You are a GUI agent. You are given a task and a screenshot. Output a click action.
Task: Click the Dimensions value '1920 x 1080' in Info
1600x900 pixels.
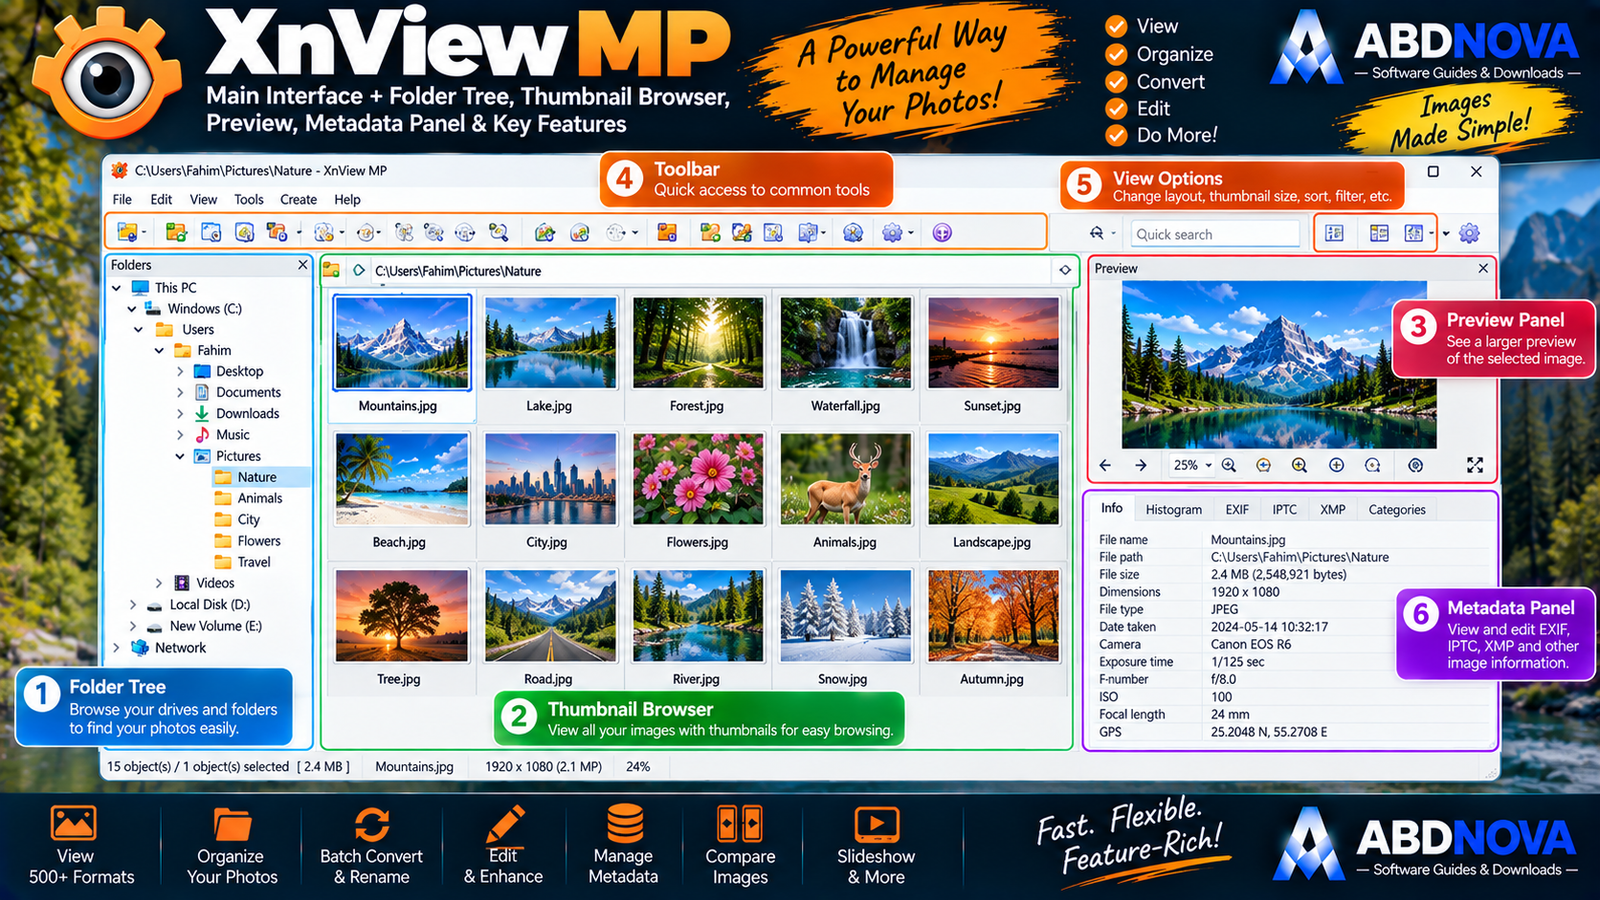tap(1245, 592)
